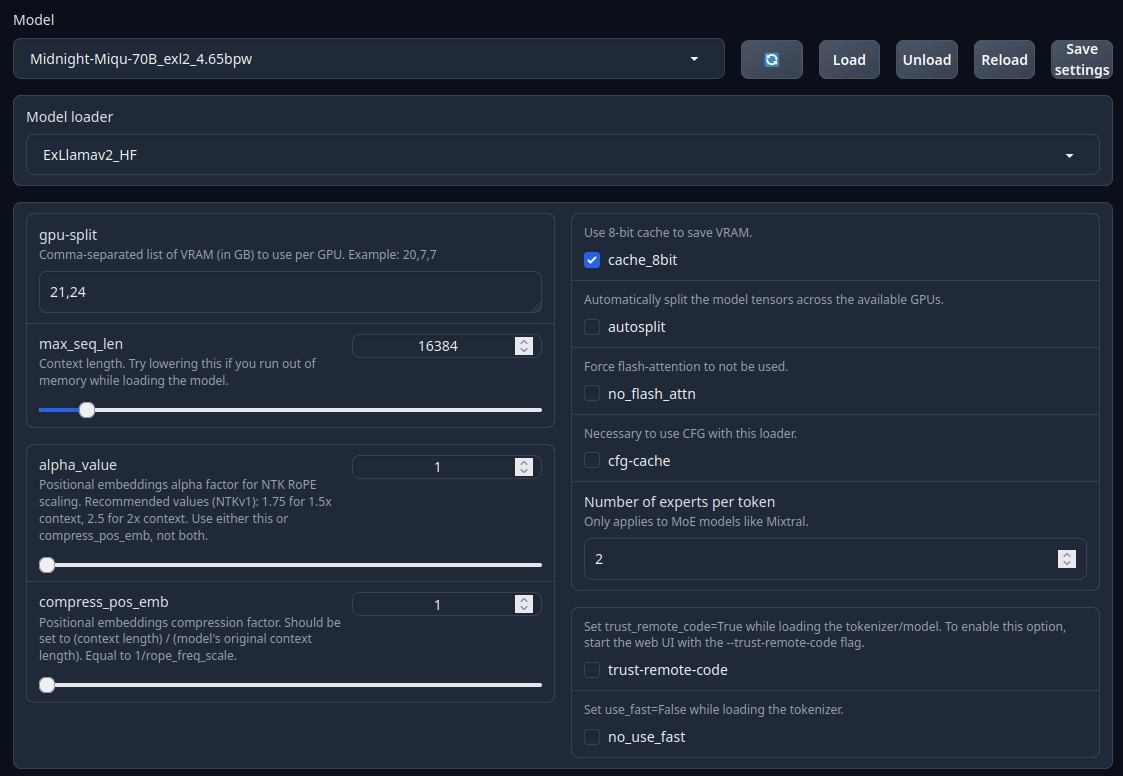Click the alpha_value slider handle
Image resolution: width=1123 pixels, height=776 pixels.
[x=47, y=565]
